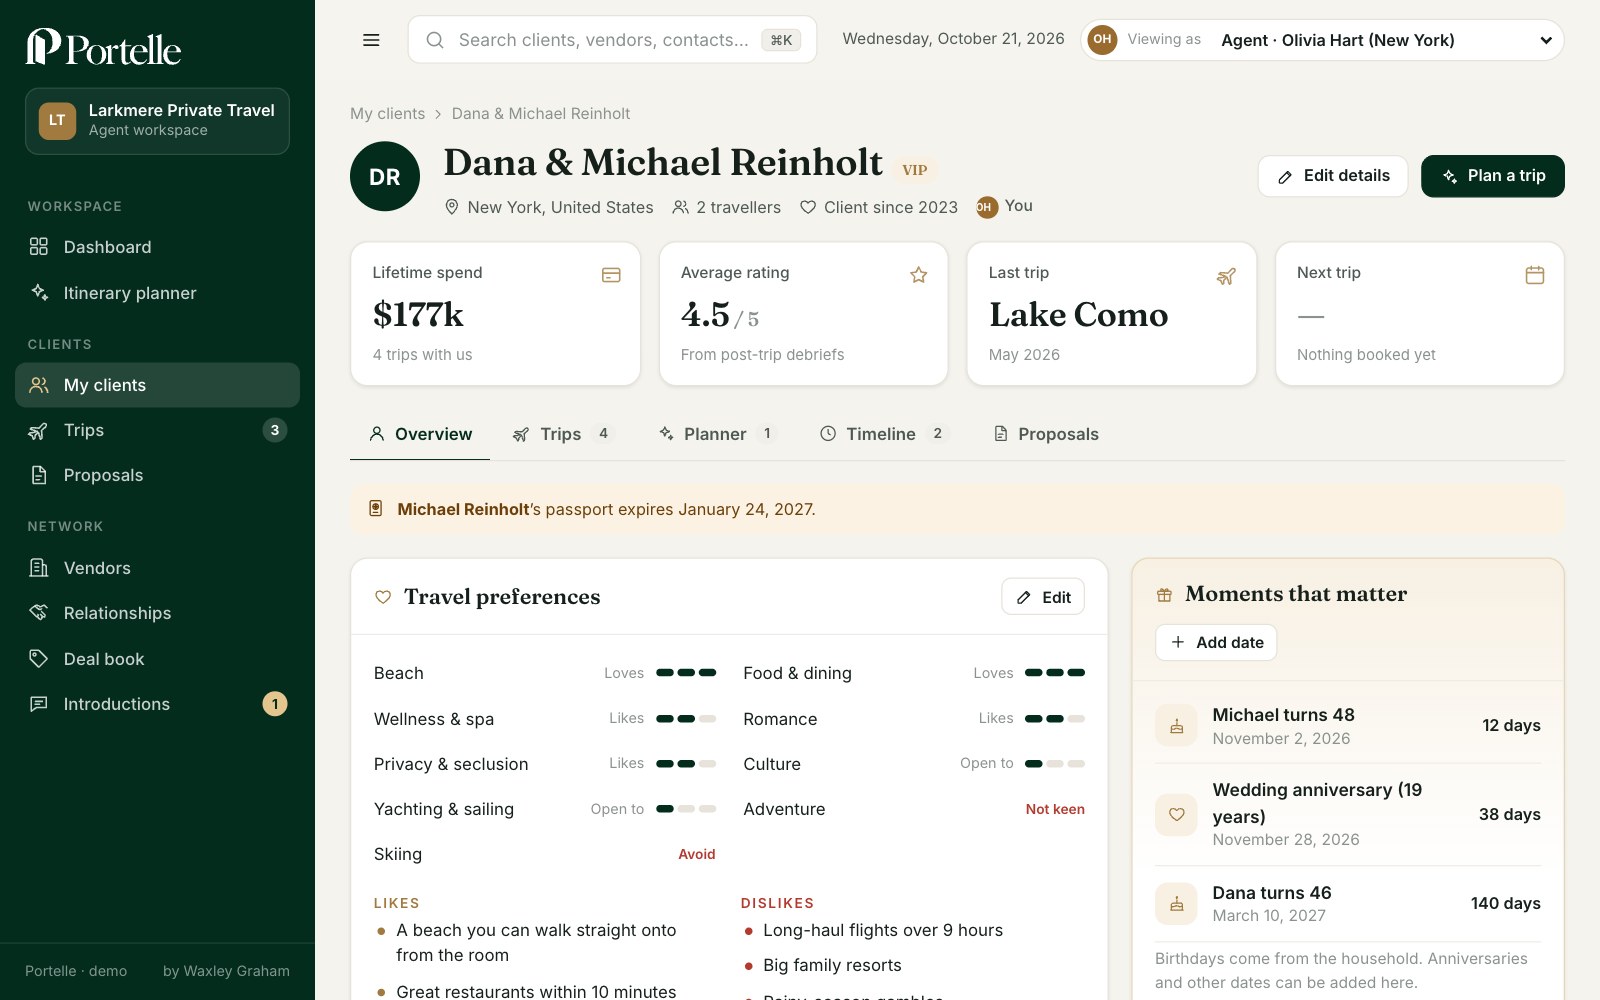Click the OH agent avatar next to You
The height and width of the screenshot is (1000, 1600).
pyautogui.click(x=986, y=207)
